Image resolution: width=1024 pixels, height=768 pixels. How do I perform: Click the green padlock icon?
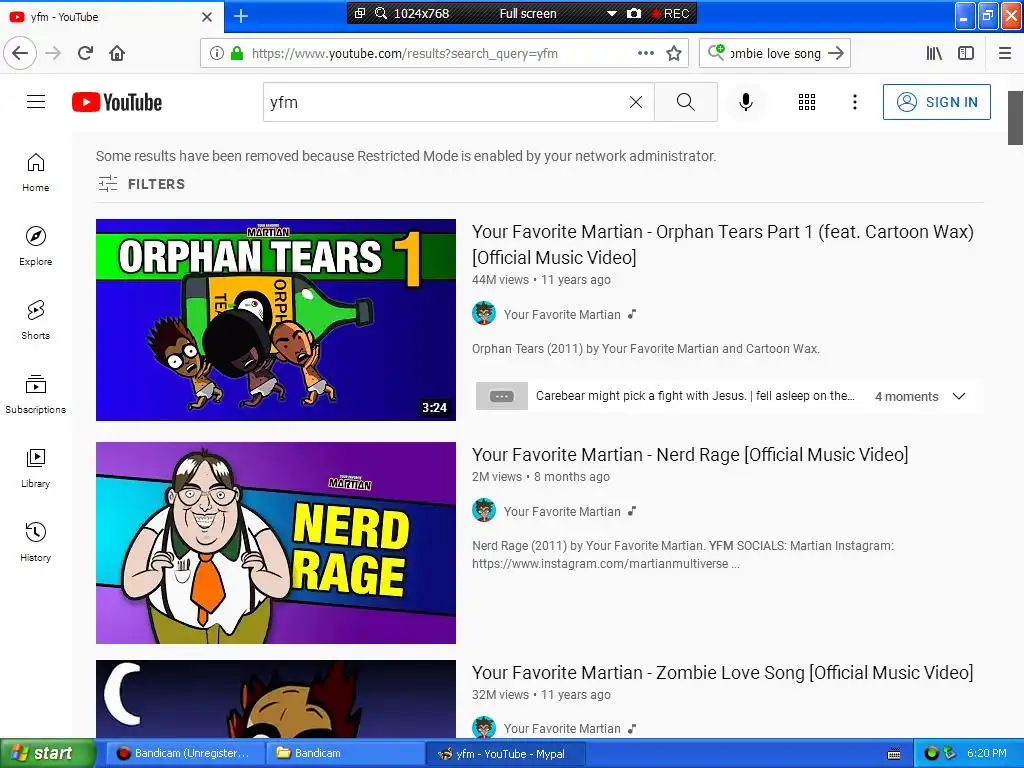237,54
